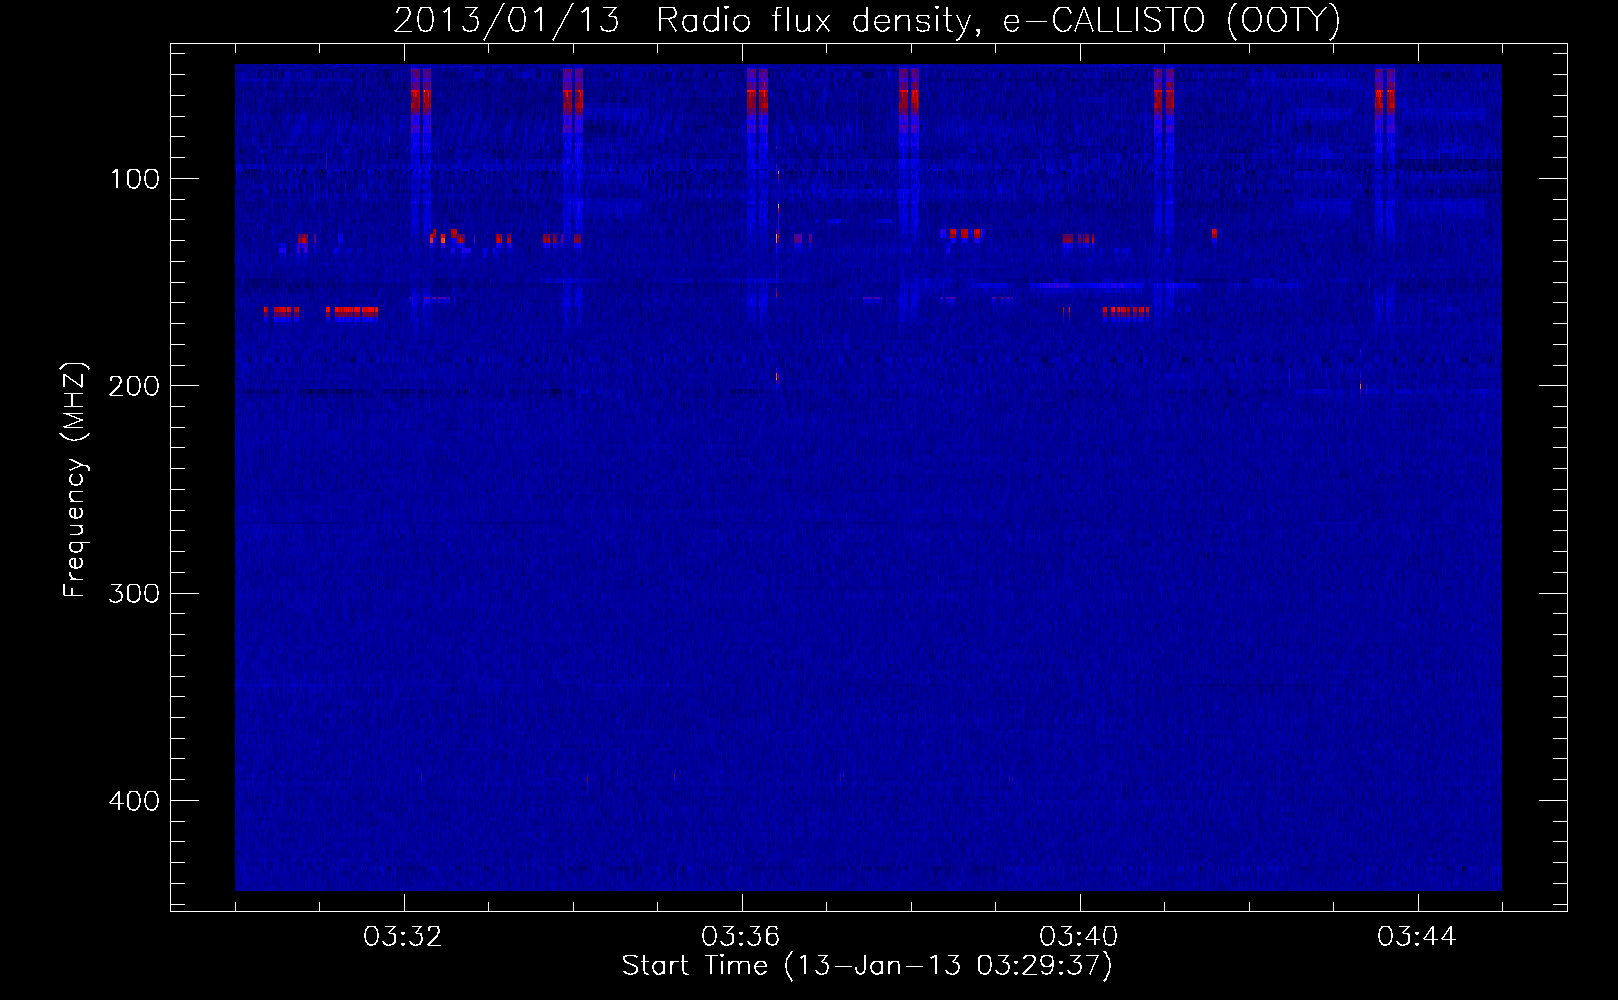Click the 400 frequency tick label
The width and height of the screenshot is (1618, 1000).
point(134,801)
